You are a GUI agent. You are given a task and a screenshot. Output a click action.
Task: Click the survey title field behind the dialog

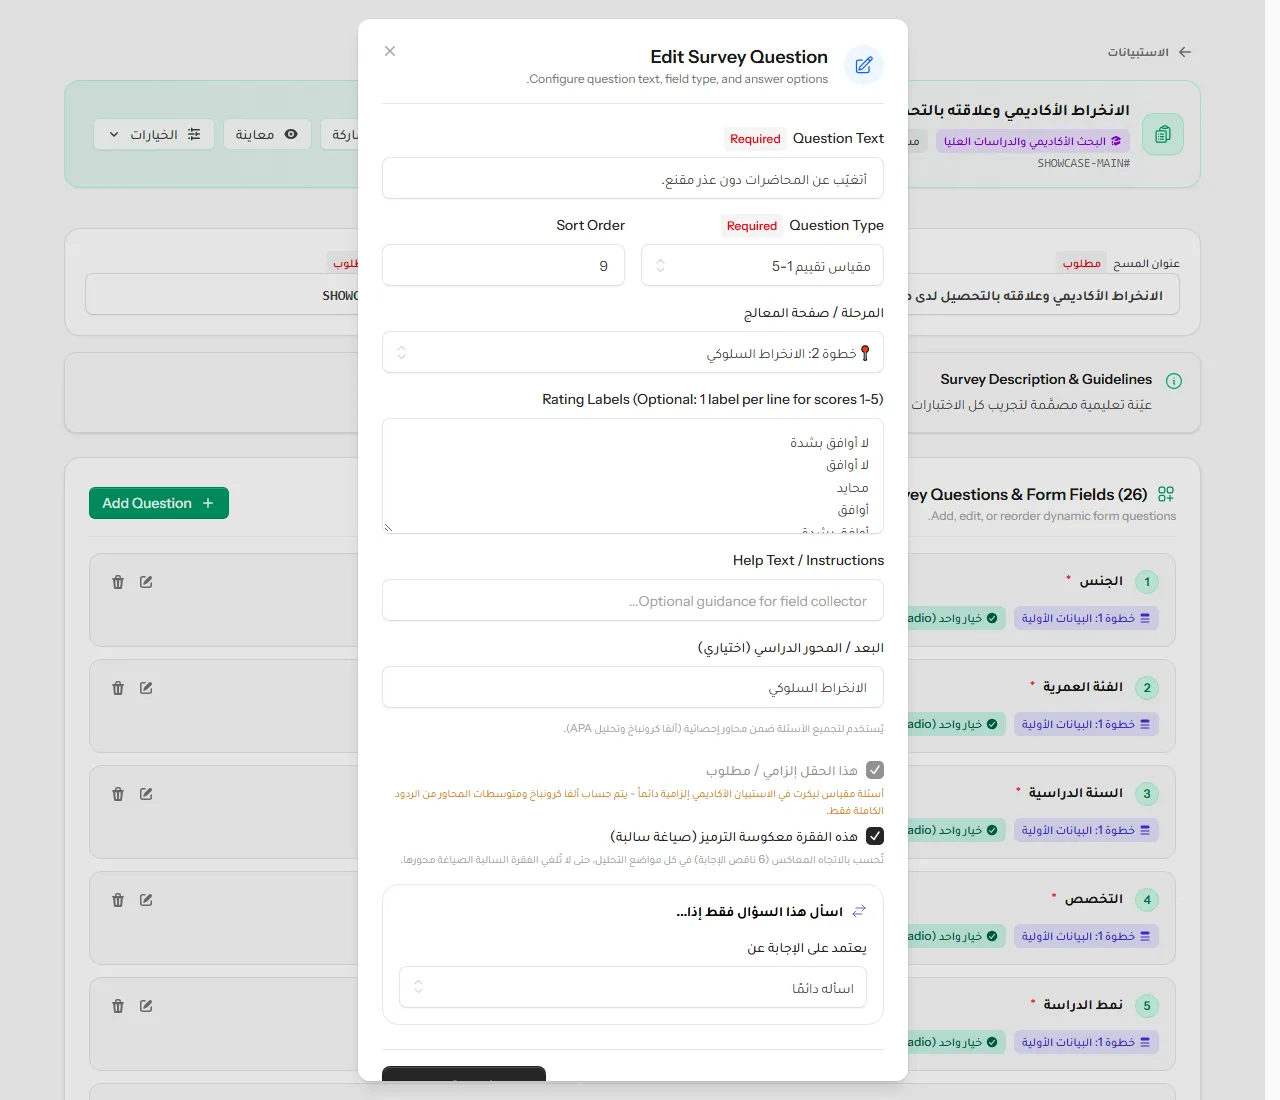(x=1042, y=296)
